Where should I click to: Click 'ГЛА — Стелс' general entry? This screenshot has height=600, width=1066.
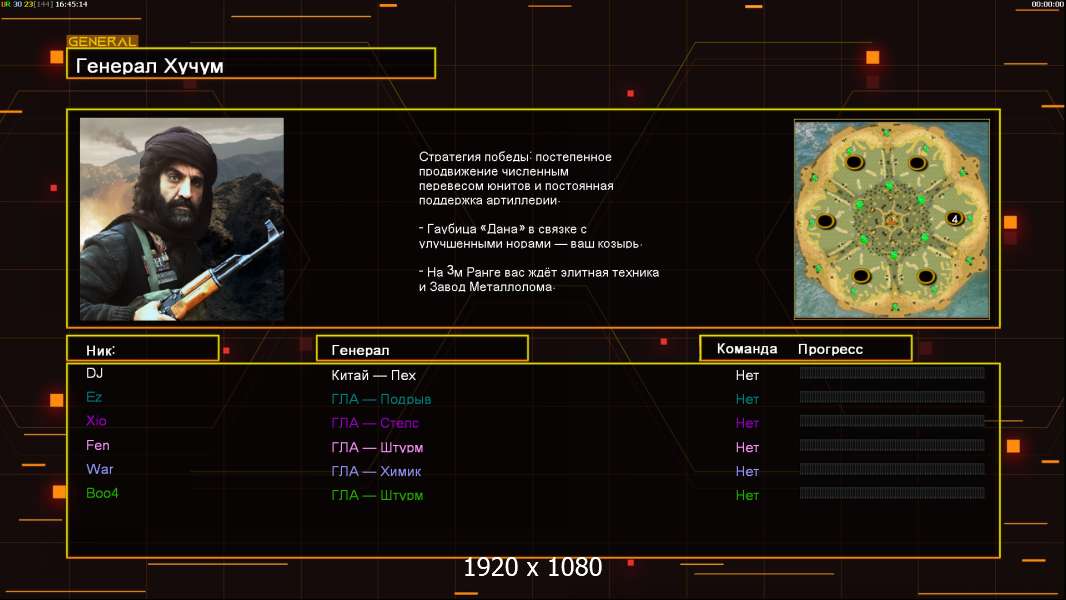pyautogui.click(x=375, y=423)
